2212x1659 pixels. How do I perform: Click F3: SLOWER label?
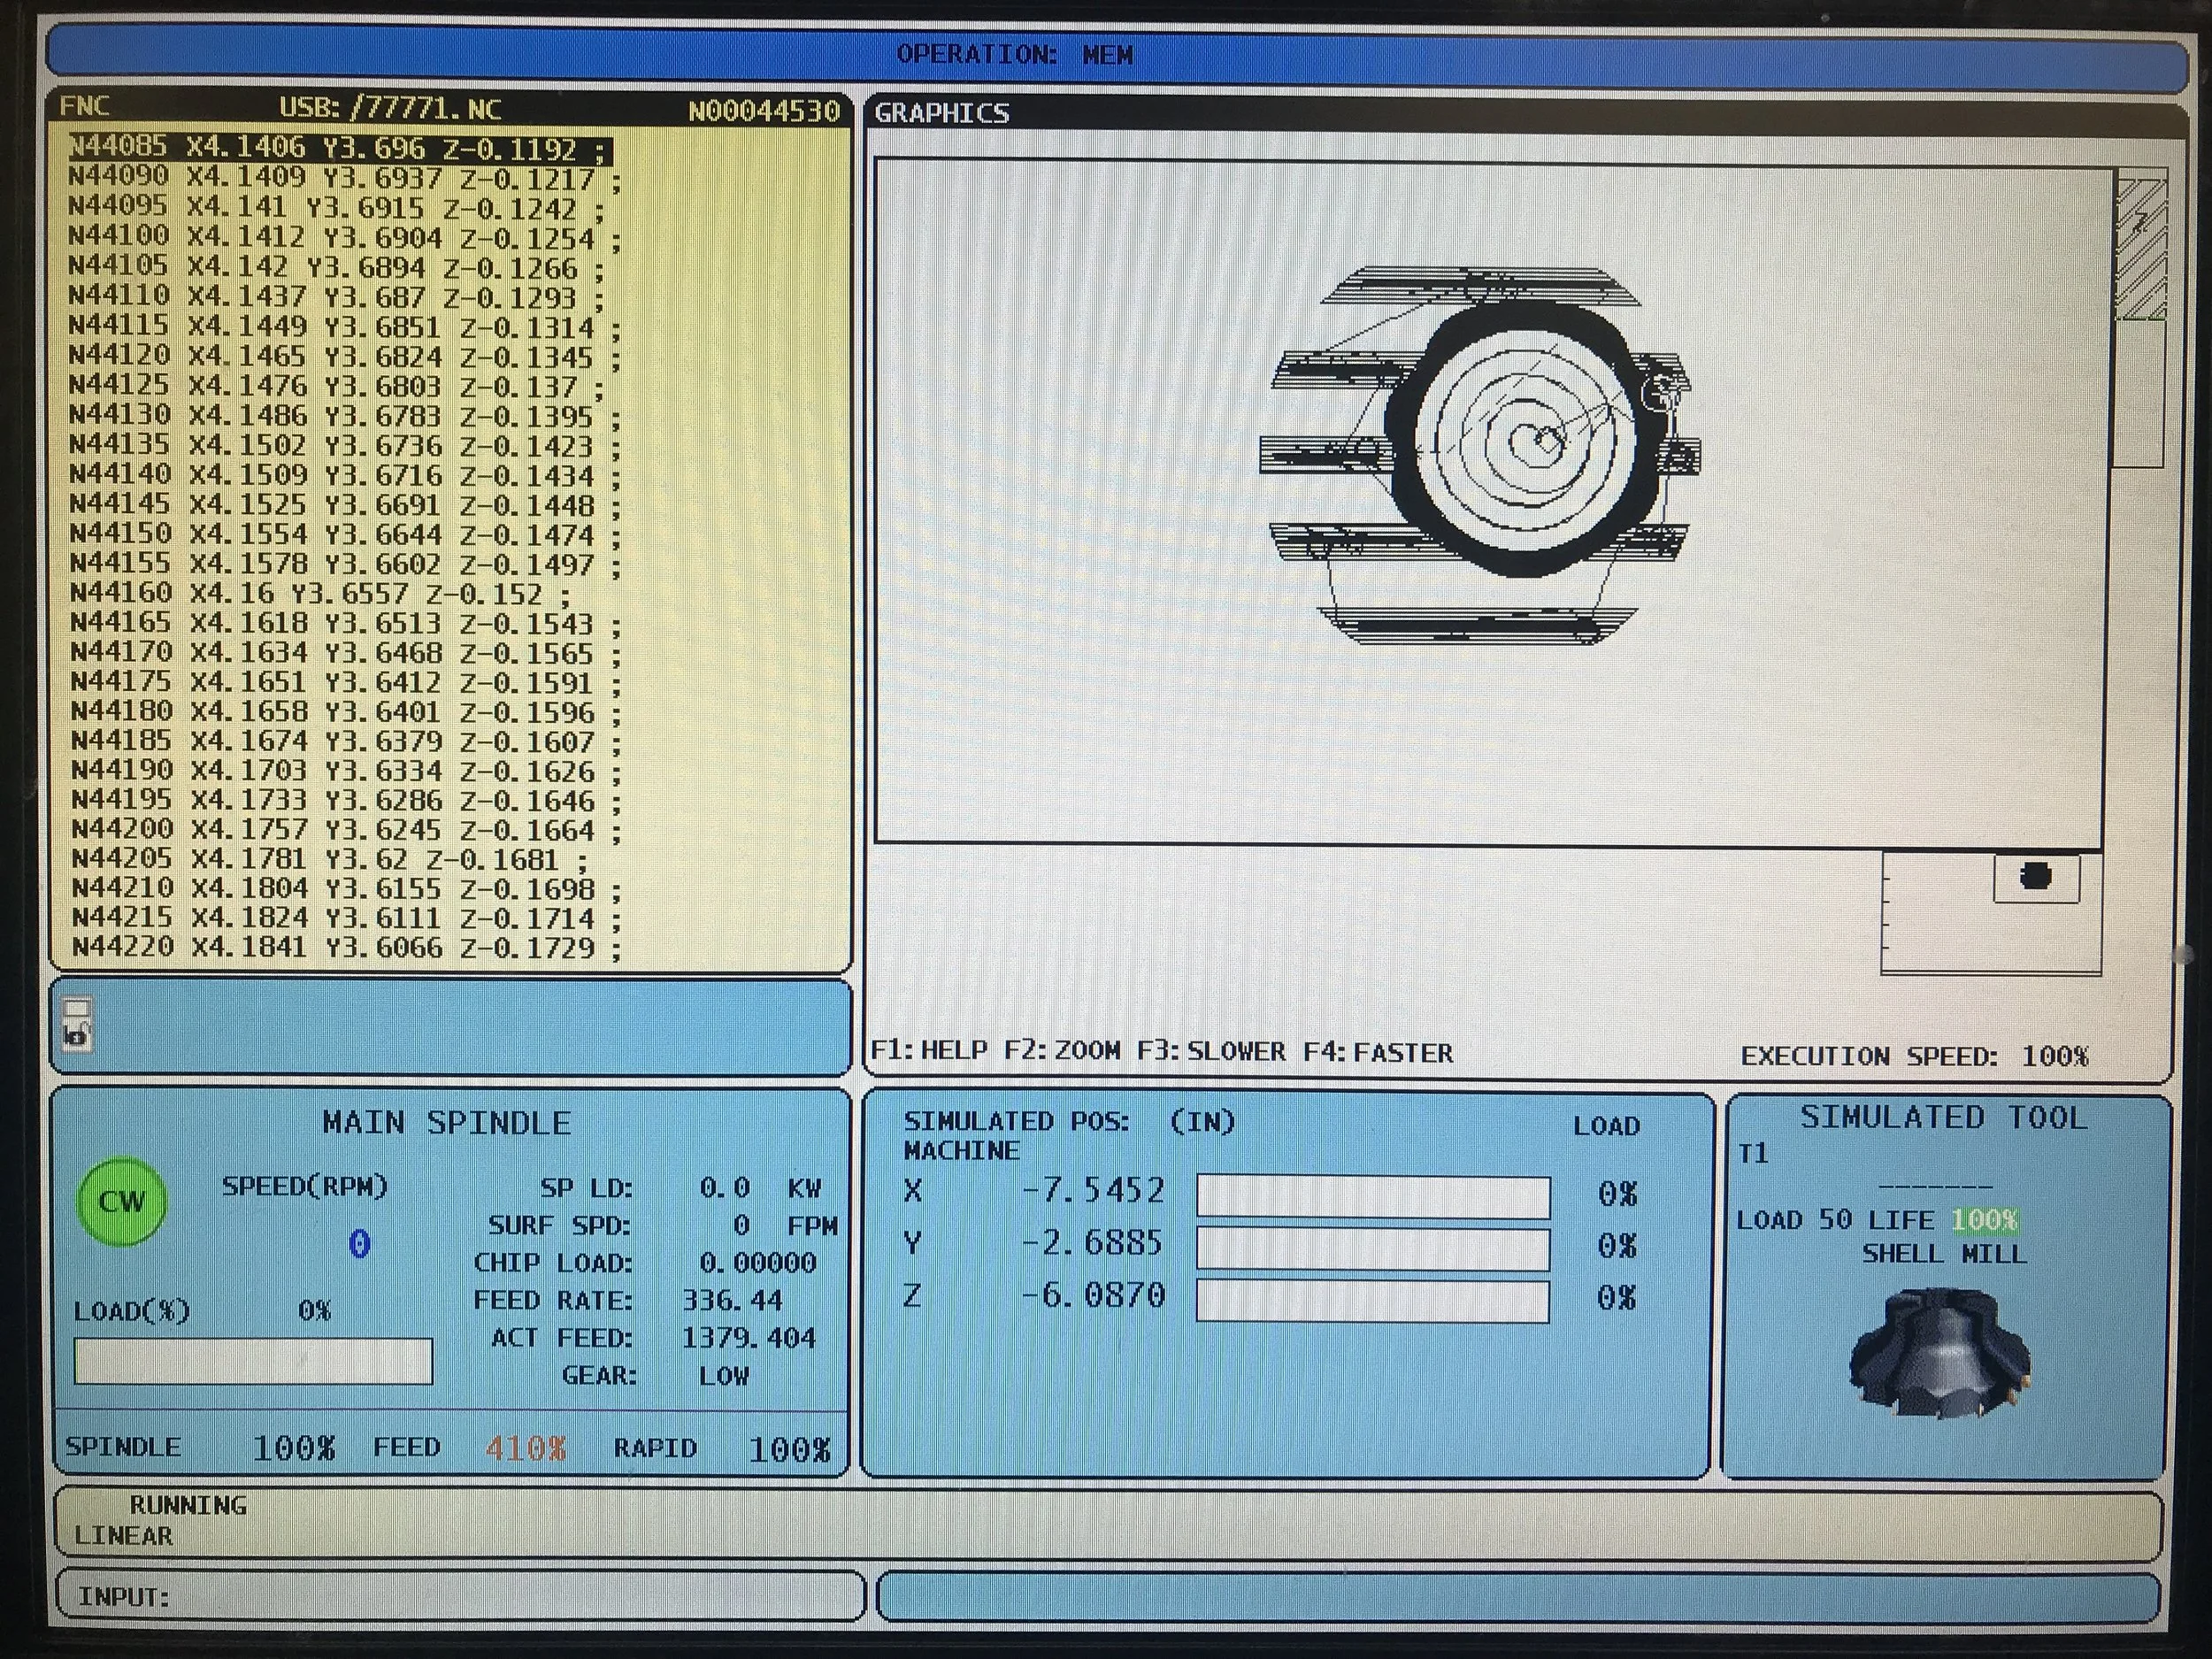[1211, 1052]
